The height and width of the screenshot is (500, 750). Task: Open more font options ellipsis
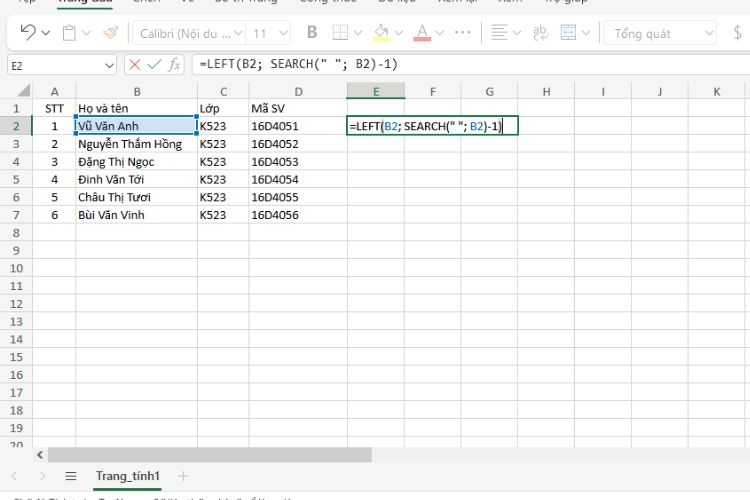[463, 33]
